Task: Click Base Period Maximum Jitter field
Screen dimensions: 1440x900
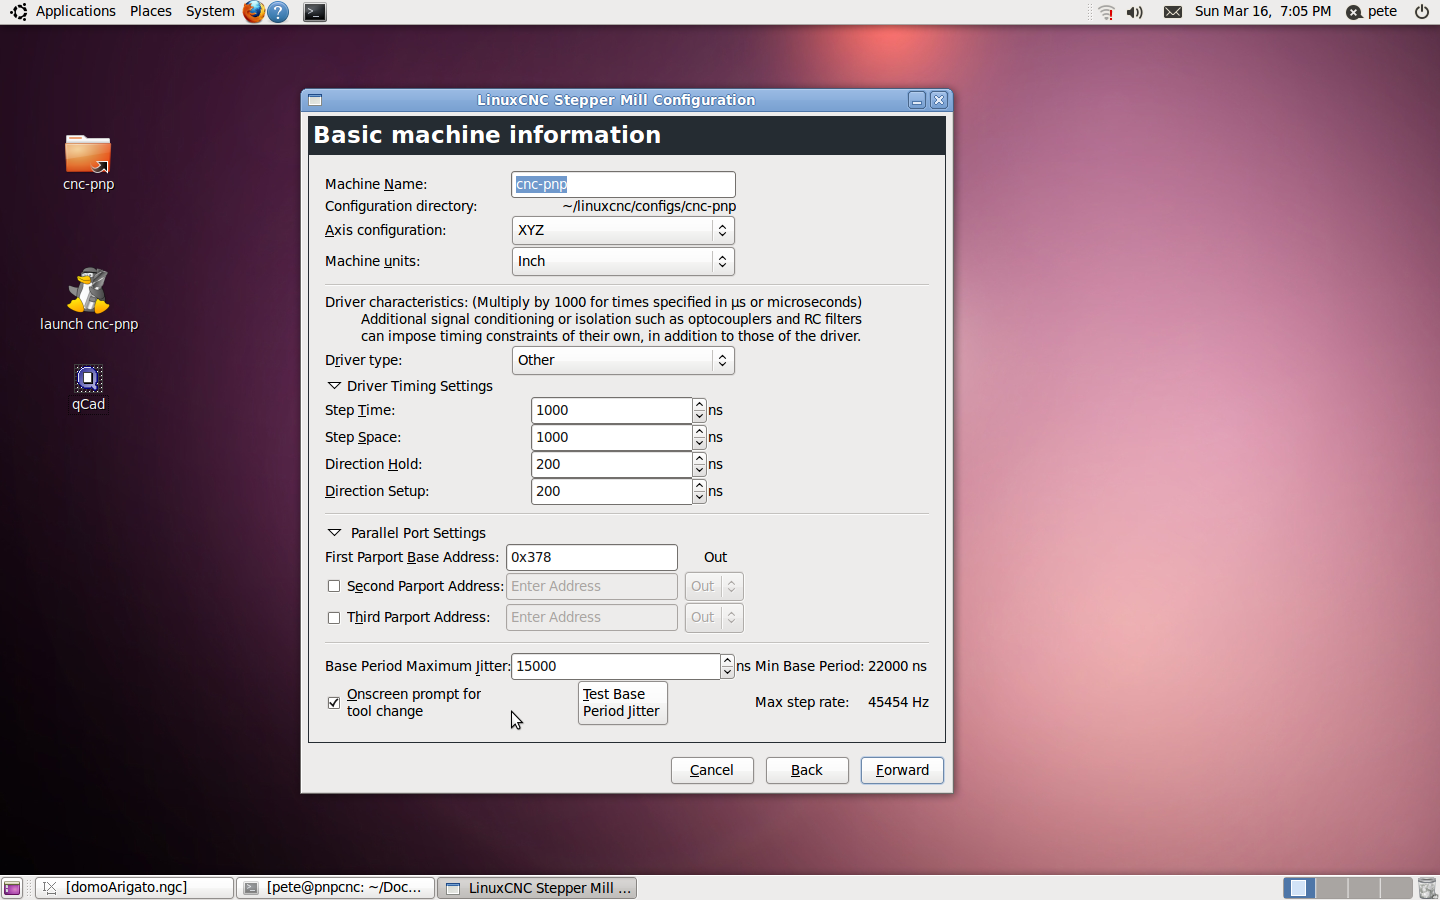Action: click(x=616, y=667)
